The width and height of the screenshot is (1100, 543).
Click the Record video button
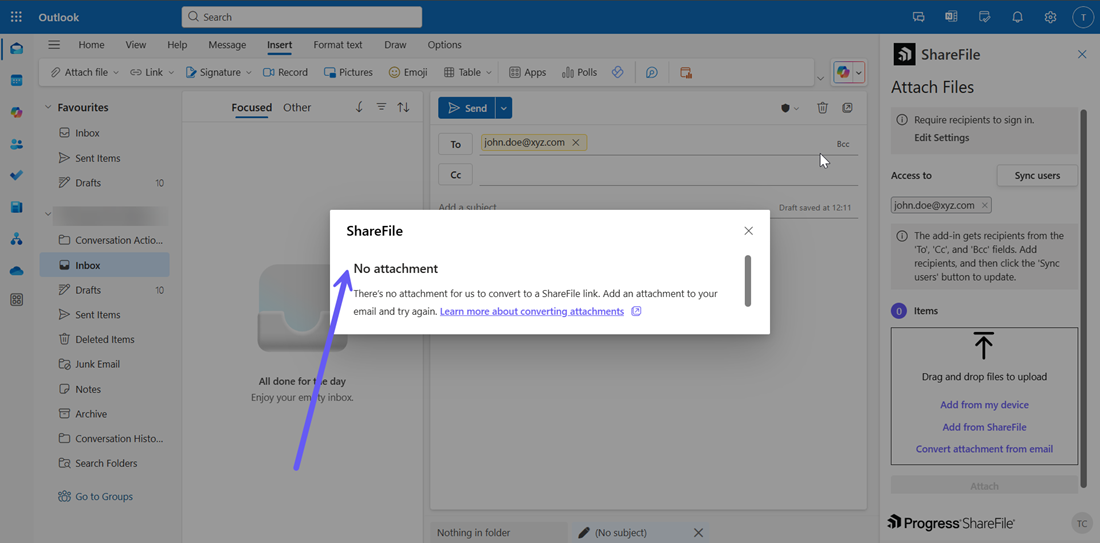(285, 72)
